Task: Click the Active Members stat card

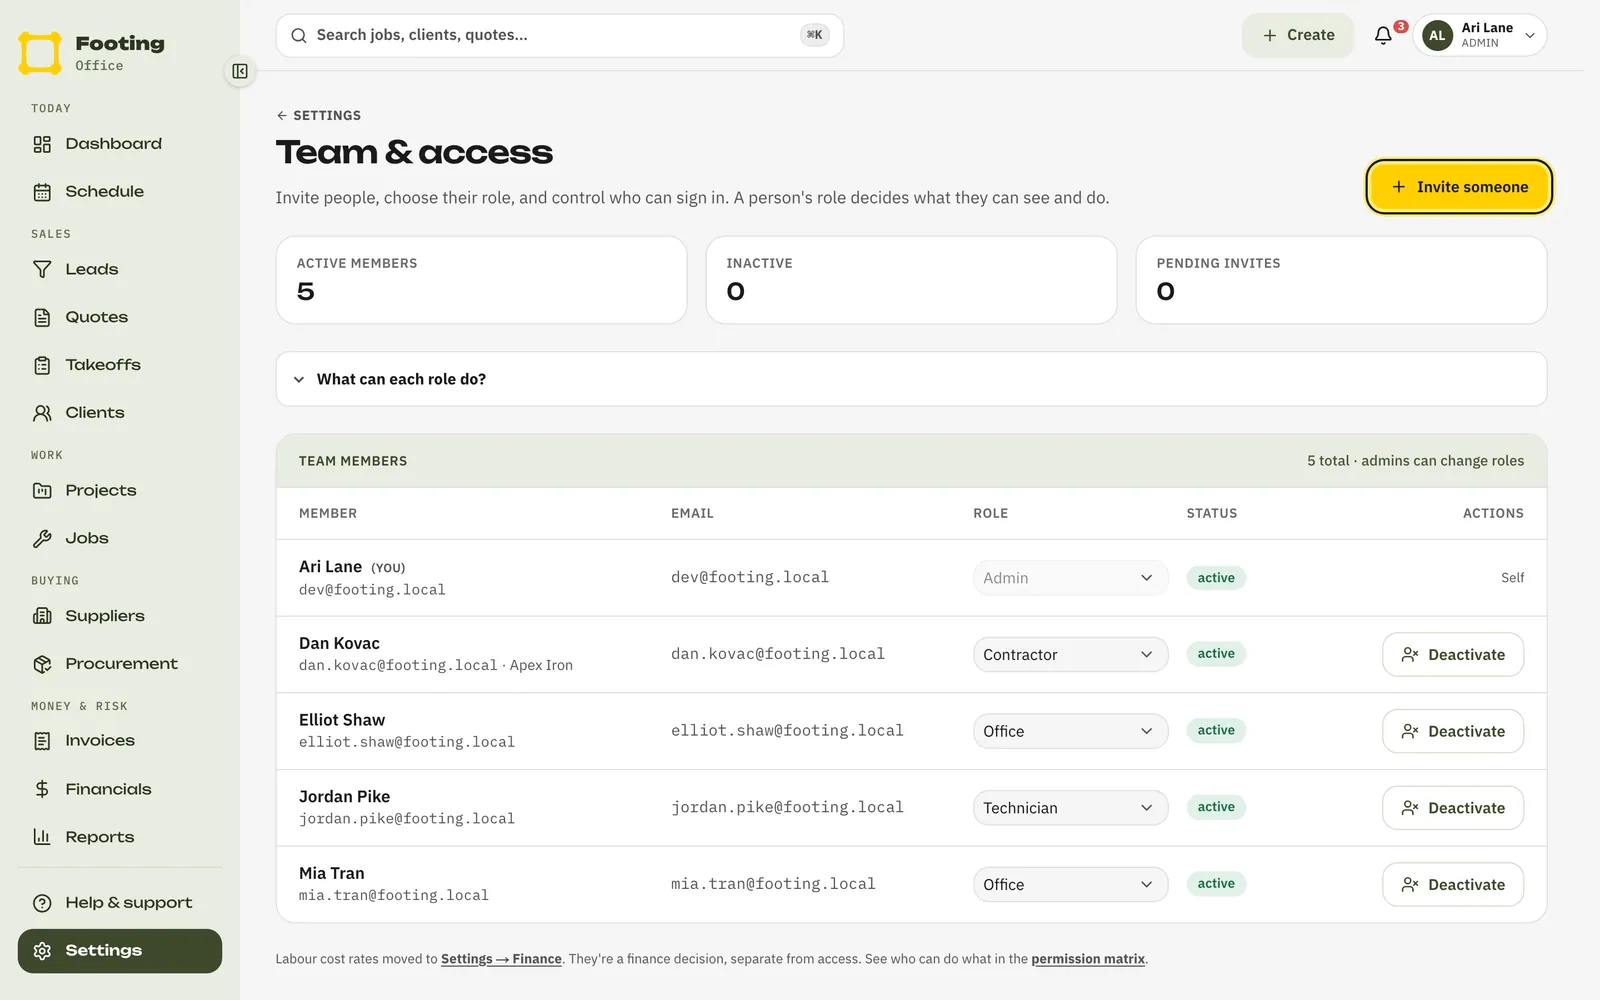Action: (x=481, y=280)
